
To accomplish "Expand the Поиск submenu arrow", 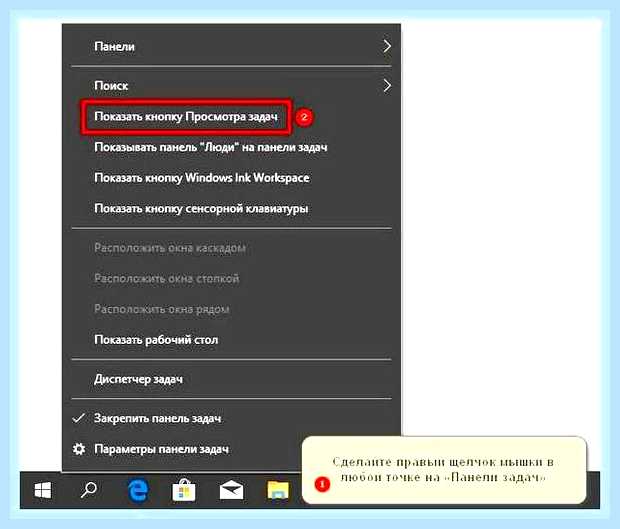I will click(x=387, y=85).
